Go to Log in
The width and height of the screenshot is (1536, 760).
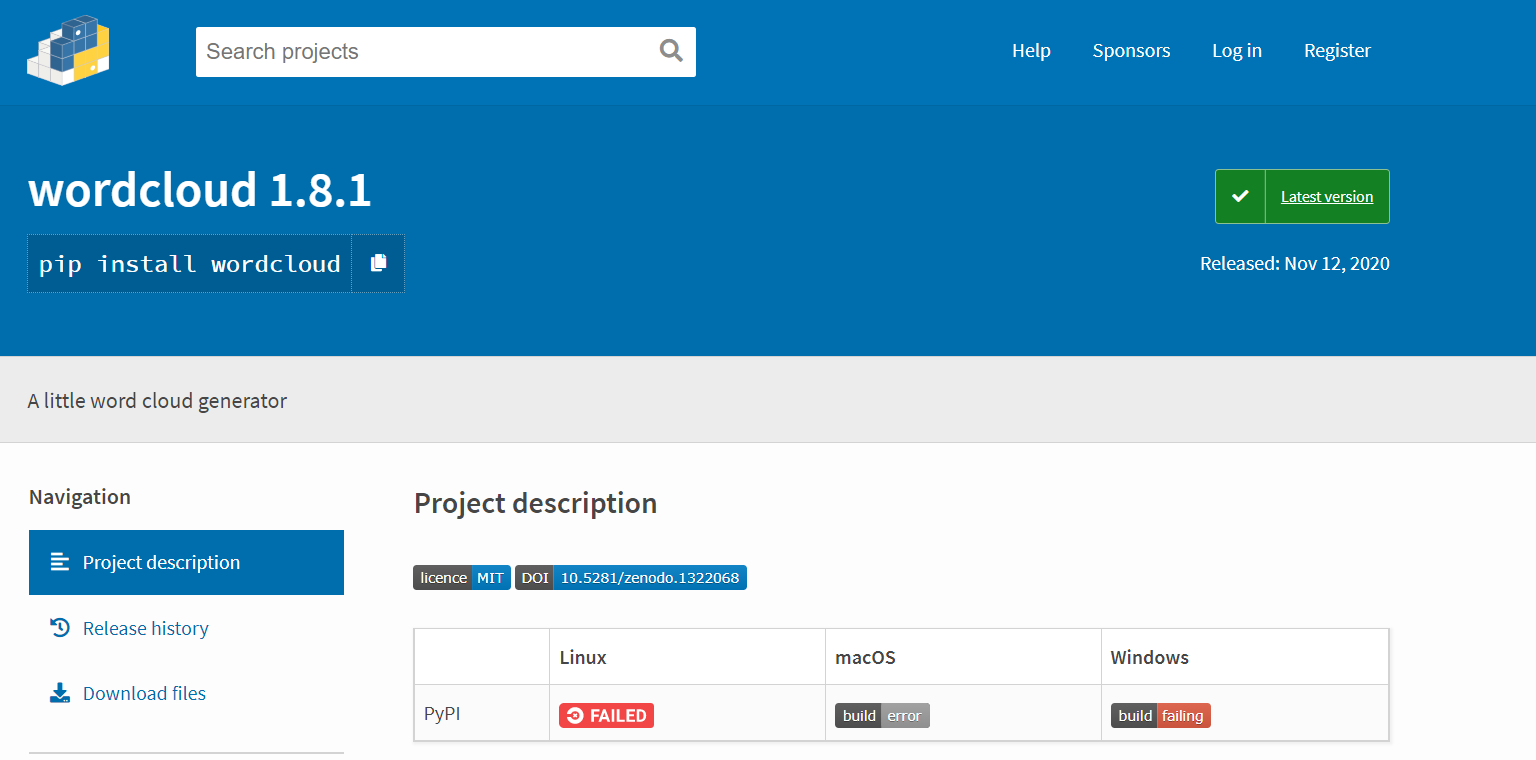pos(1237,51)
